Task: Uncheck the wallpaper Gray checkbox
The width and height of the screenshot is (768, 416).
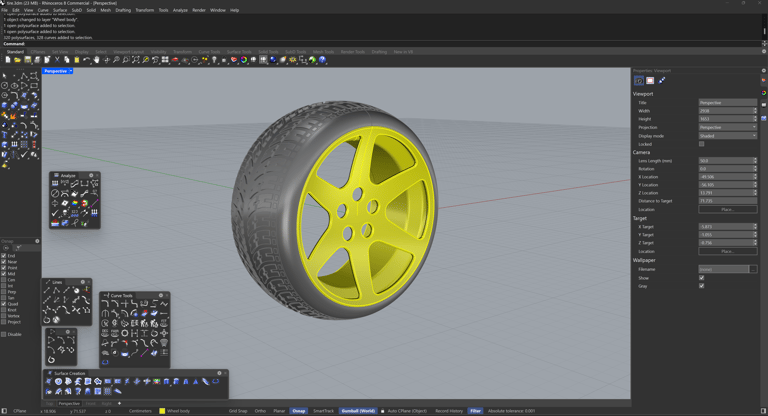Action: pos(701,286)
